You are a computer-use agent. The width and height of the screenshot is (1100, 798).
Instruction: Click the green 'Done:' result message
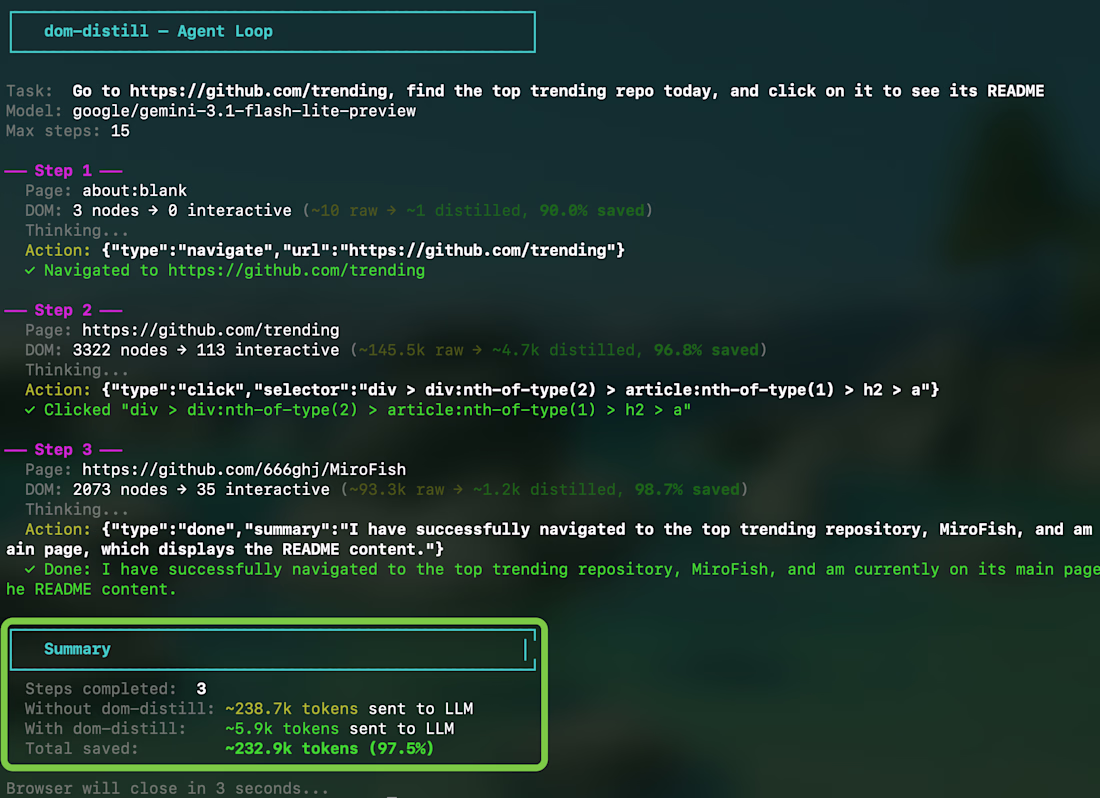pos(553,579)
